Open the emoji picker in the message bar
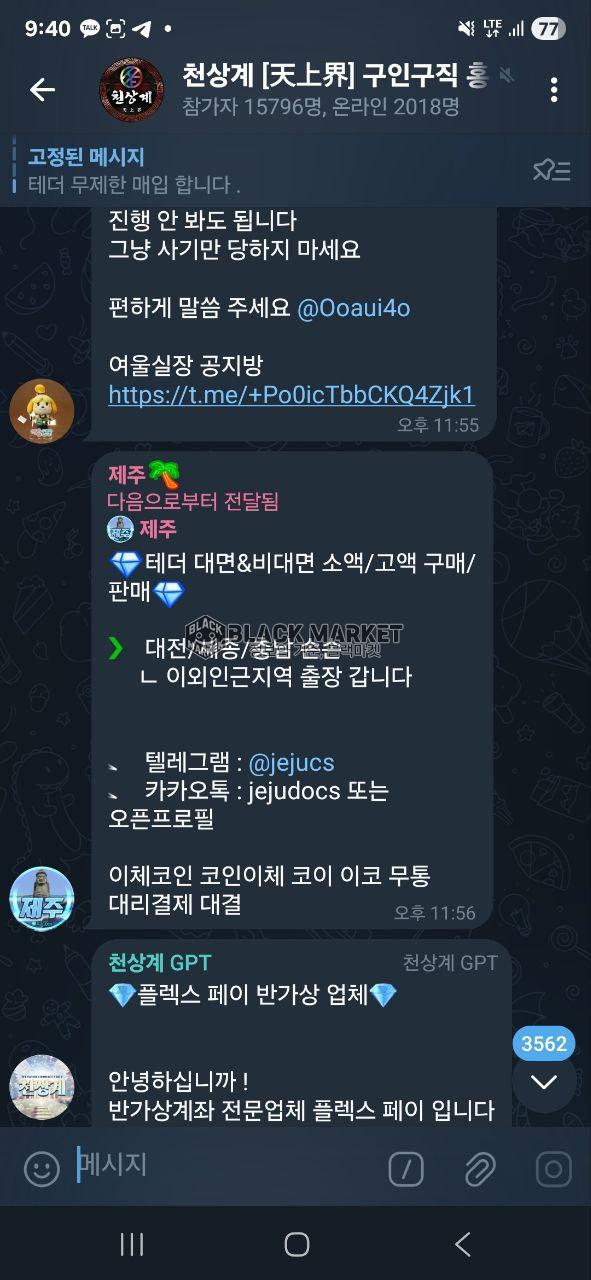 pos(41,1168)
